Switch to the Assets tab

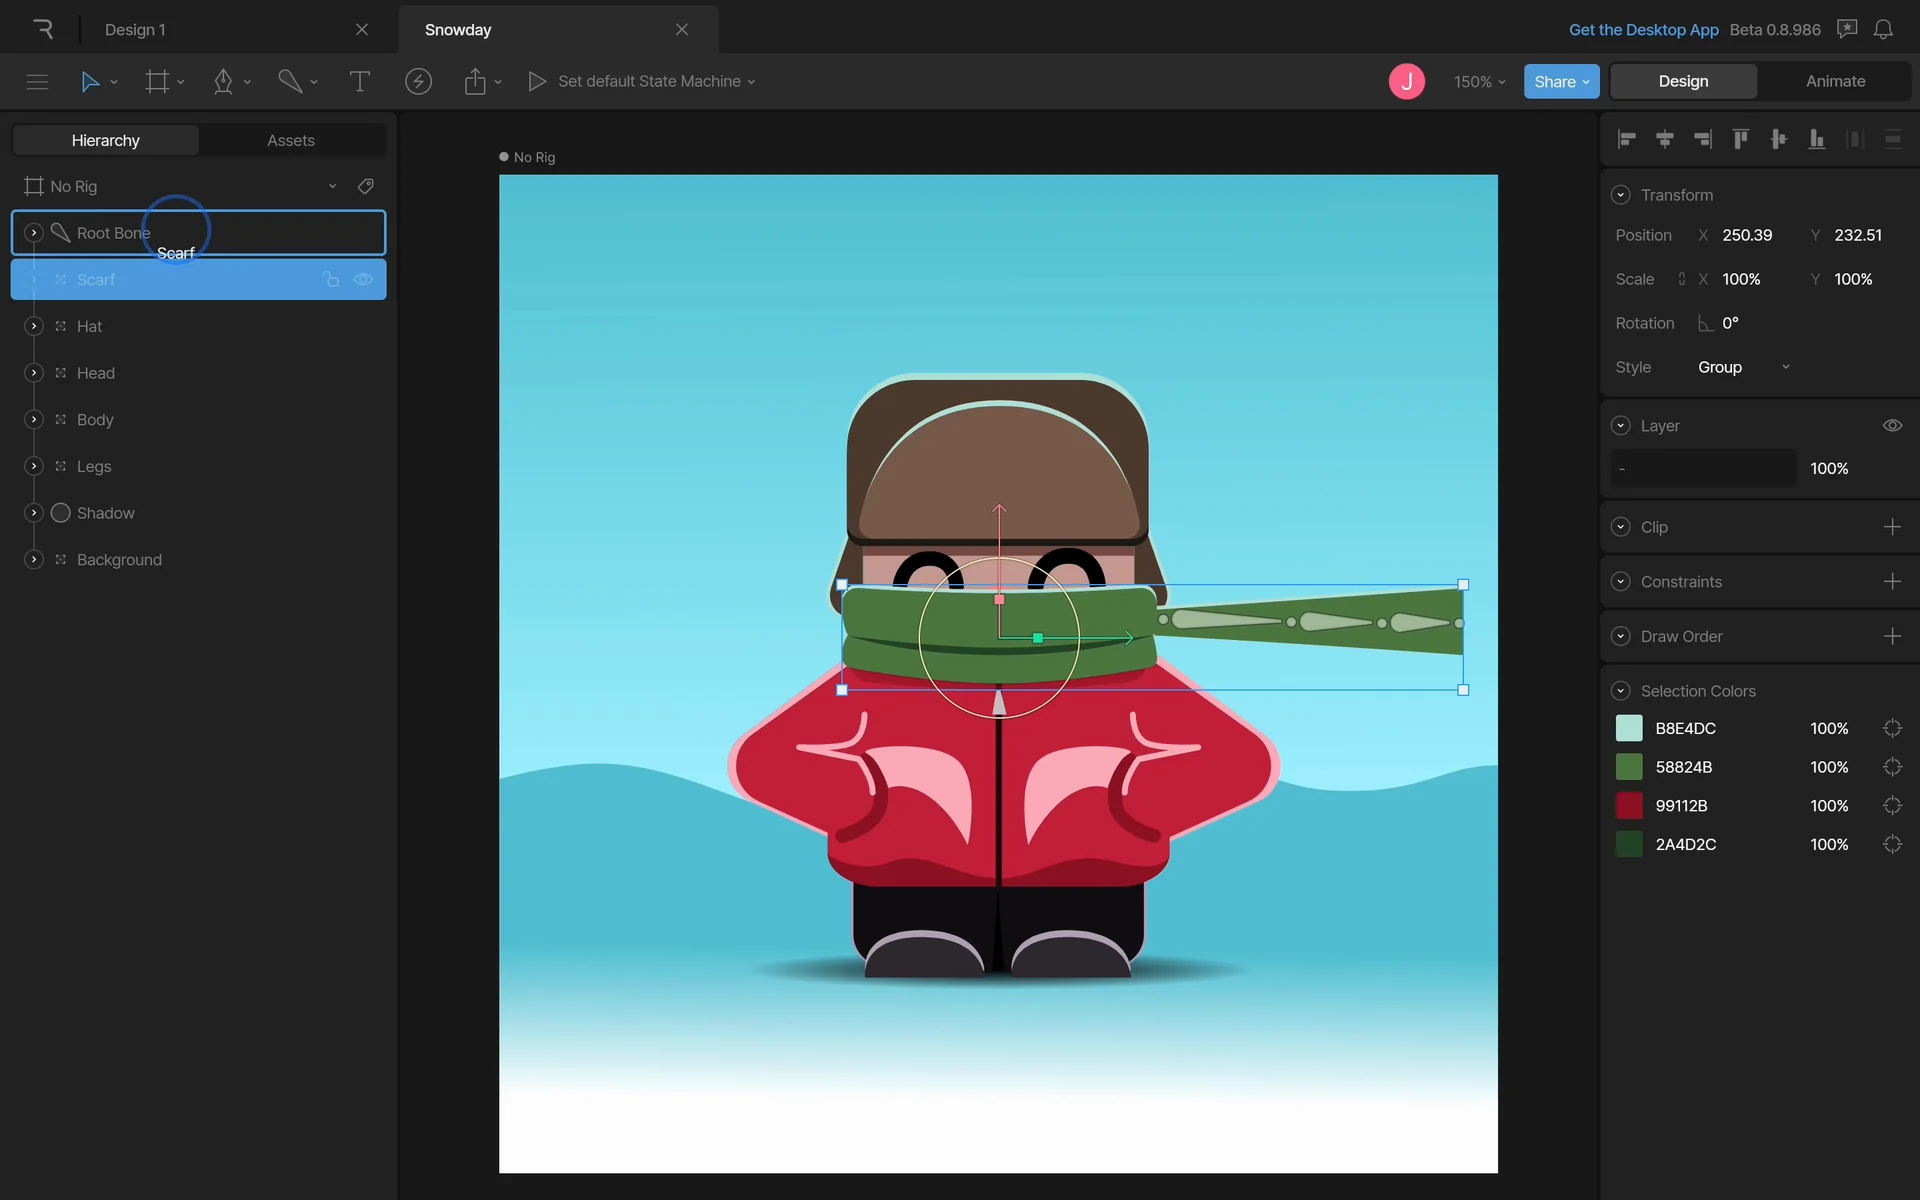(291, 141)
